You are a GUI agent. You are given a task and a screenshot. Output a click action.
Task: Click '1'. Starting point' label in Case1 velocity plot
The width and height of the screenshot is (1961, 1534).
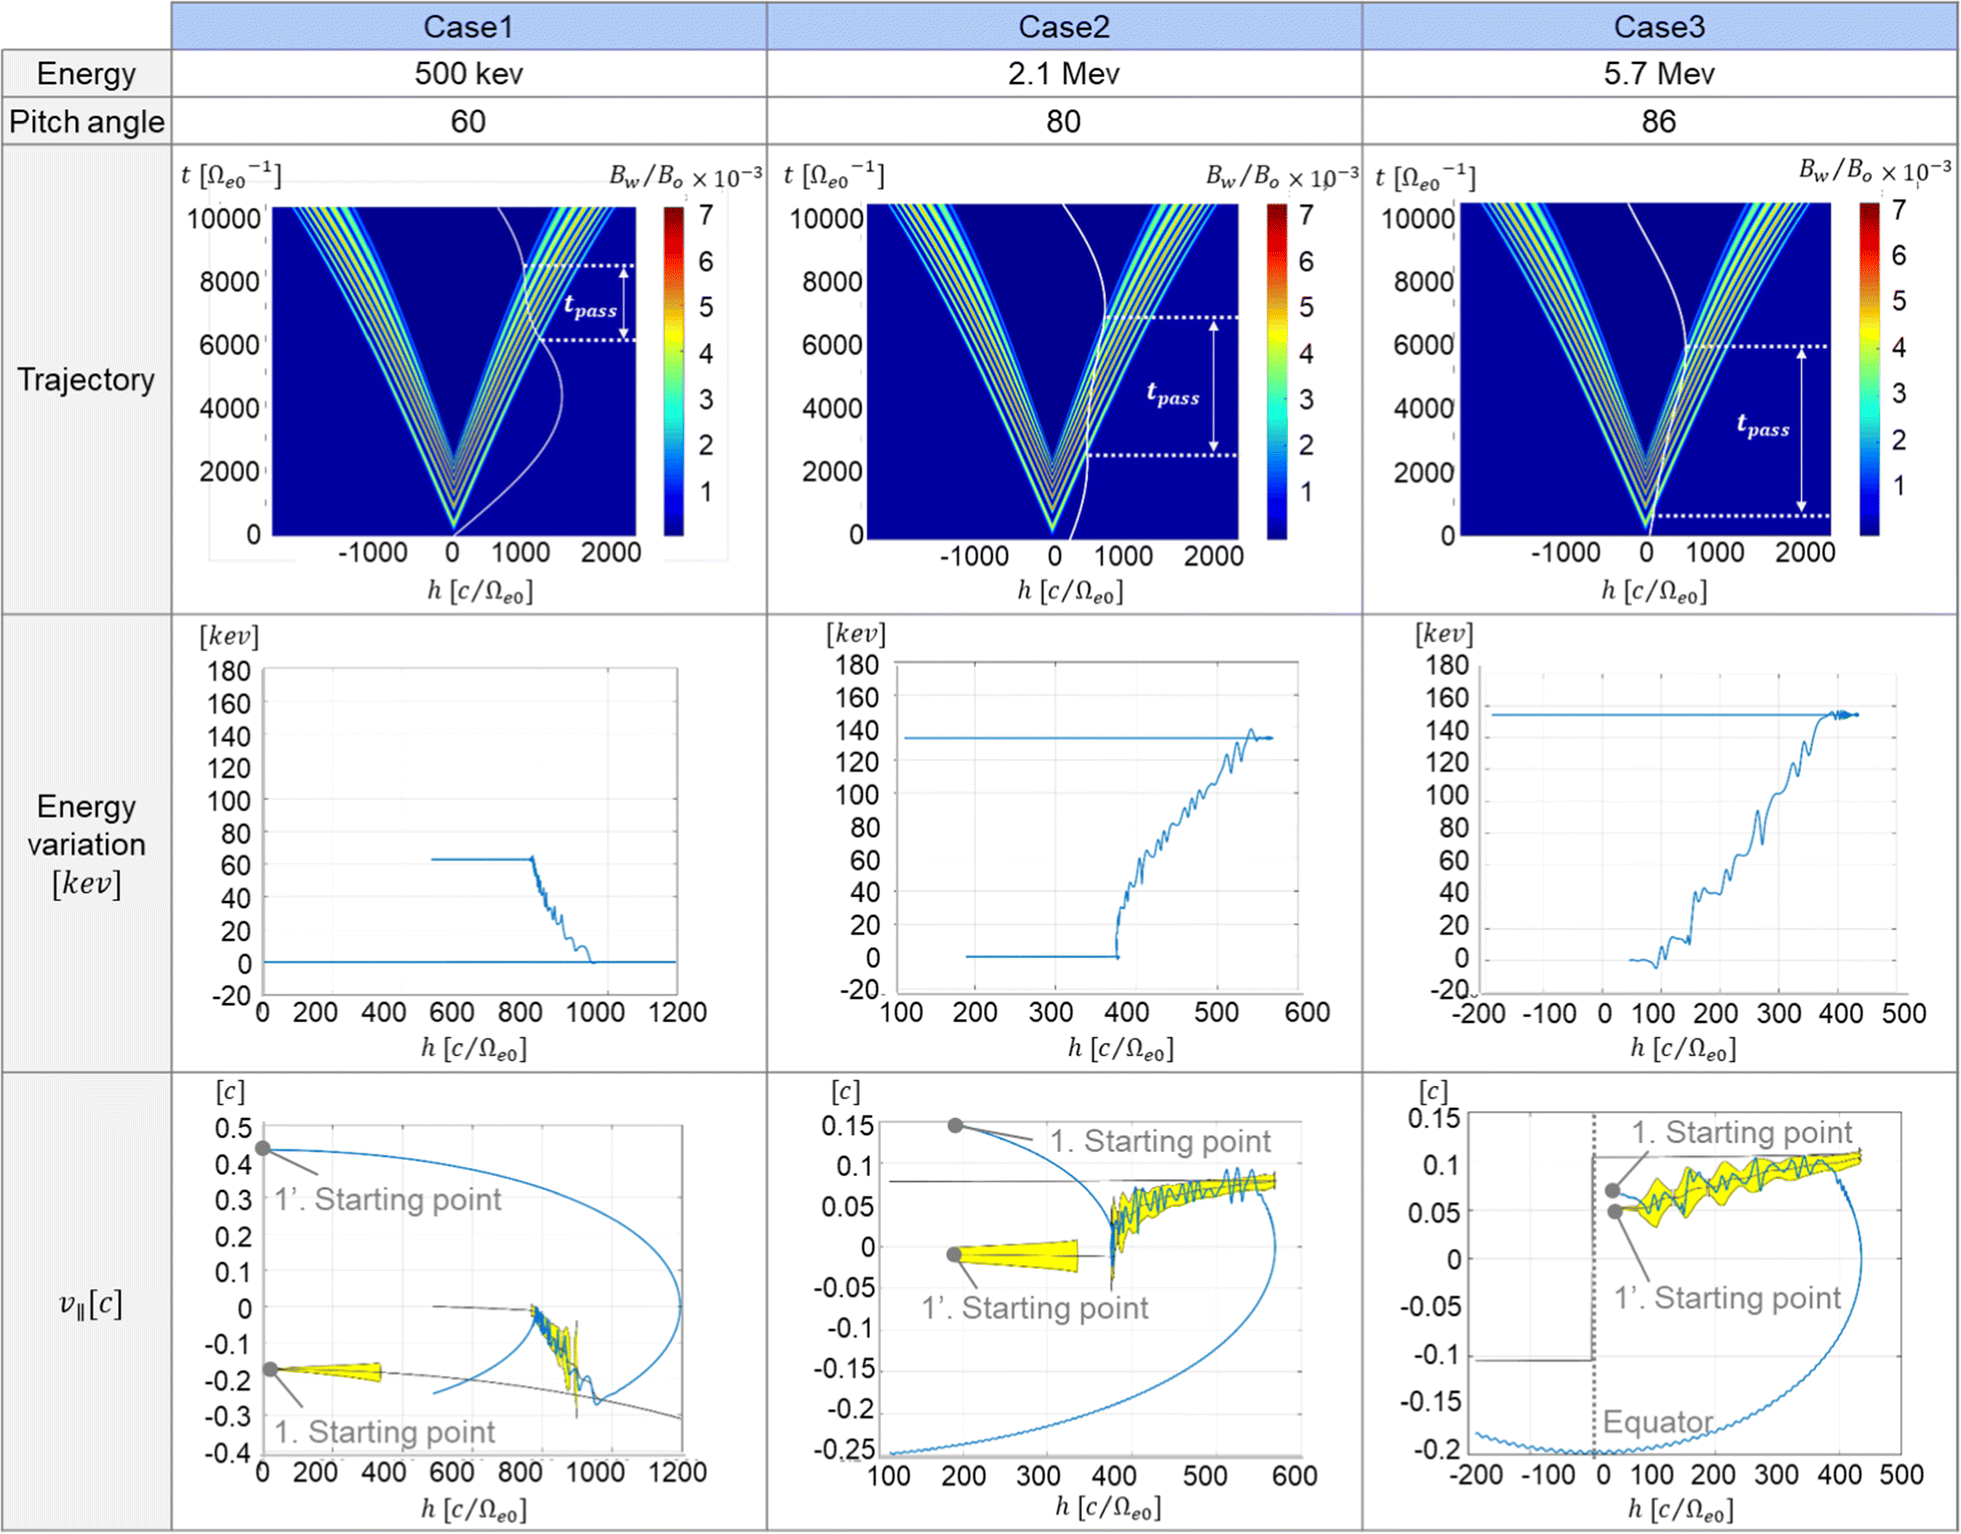[x=388, y=1199]
